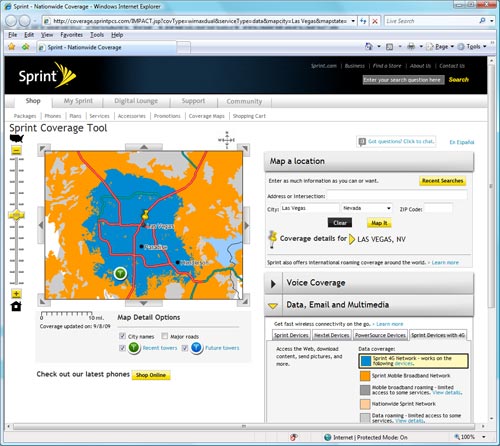Viewport: 500px width, 446px height.
Task: Pan map southwest with the corner arrow
Action: pos(43,301)
